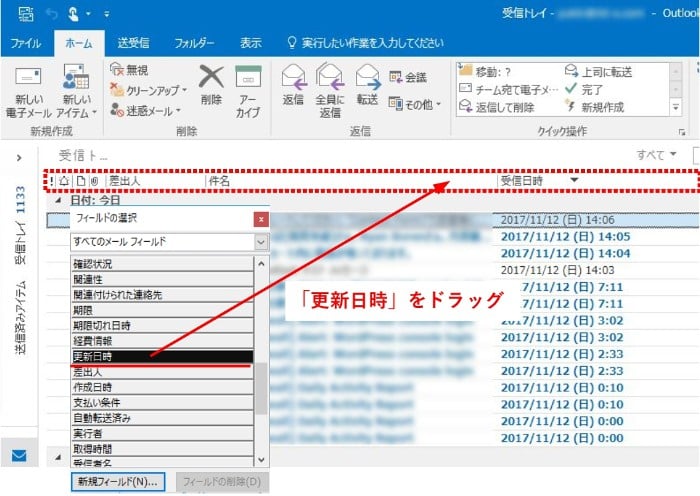
Task: Click the 新しい電子メール icon
Action: click(x=27, y=80)
